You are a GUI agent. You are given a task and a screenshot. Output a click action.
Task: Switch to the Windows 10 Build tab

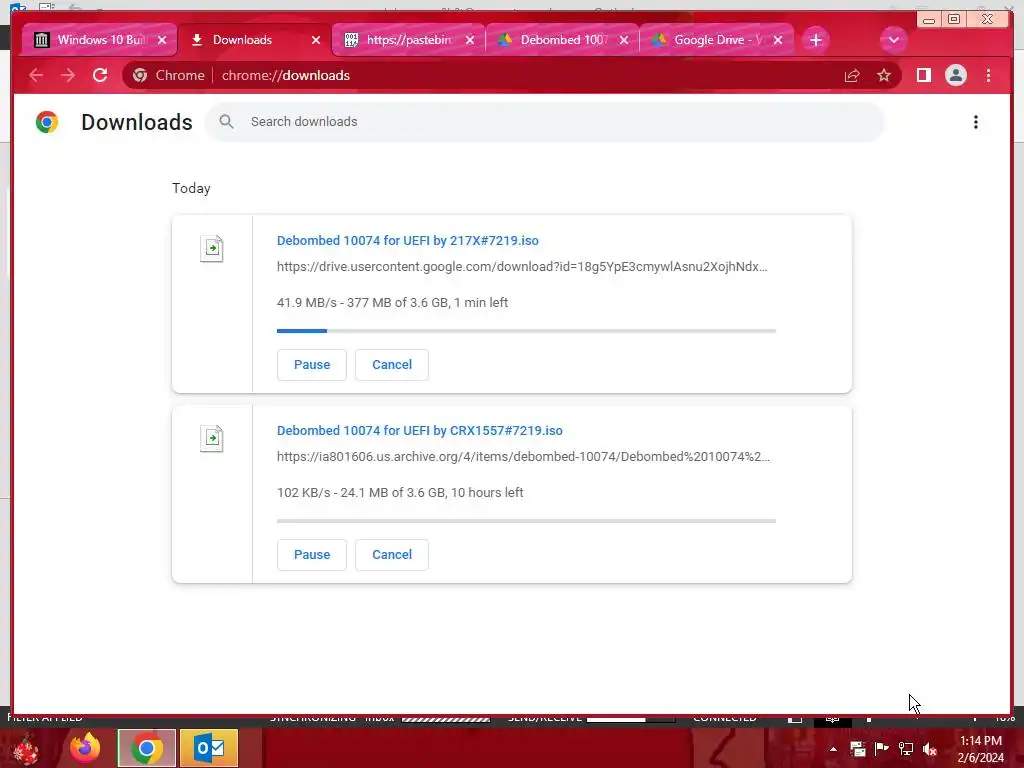coord(98,40)
